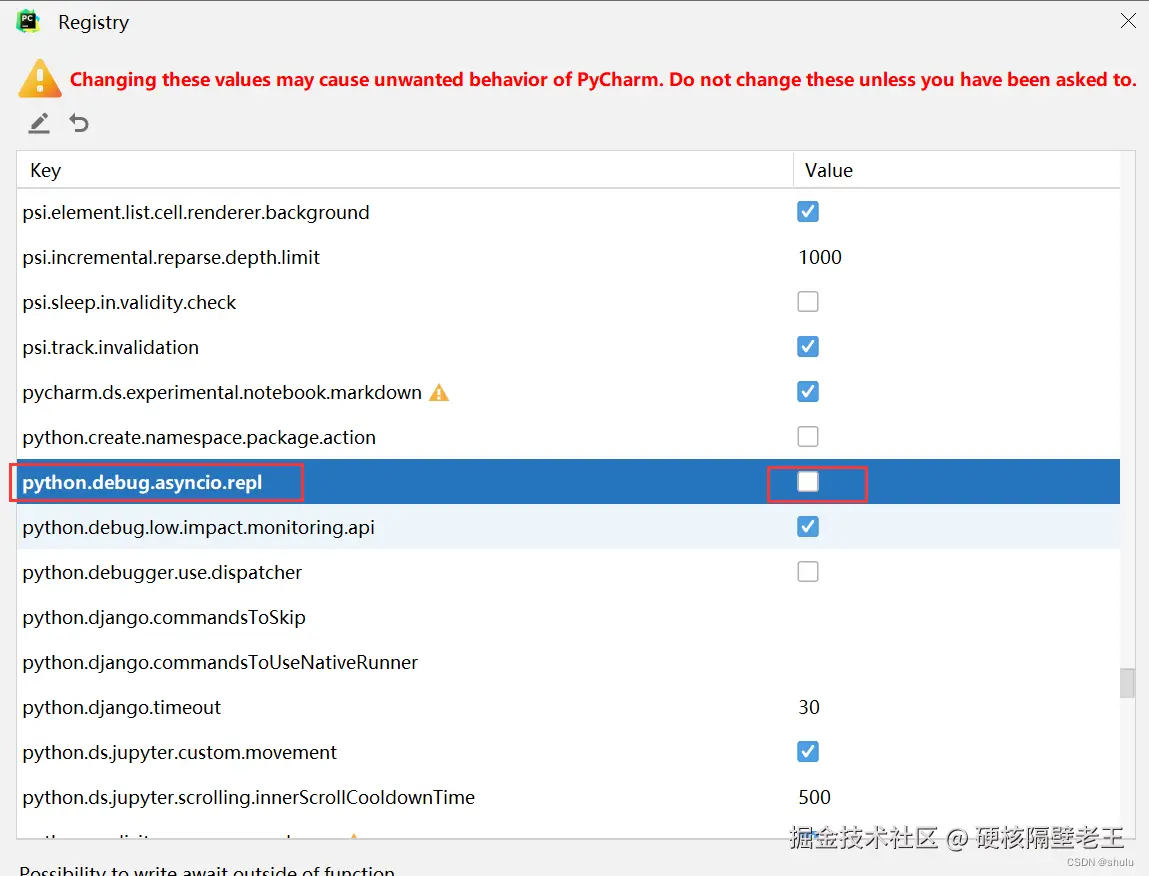
Task: Select the python.debugger.use.dispatcher key
Action: coord(162,573)
